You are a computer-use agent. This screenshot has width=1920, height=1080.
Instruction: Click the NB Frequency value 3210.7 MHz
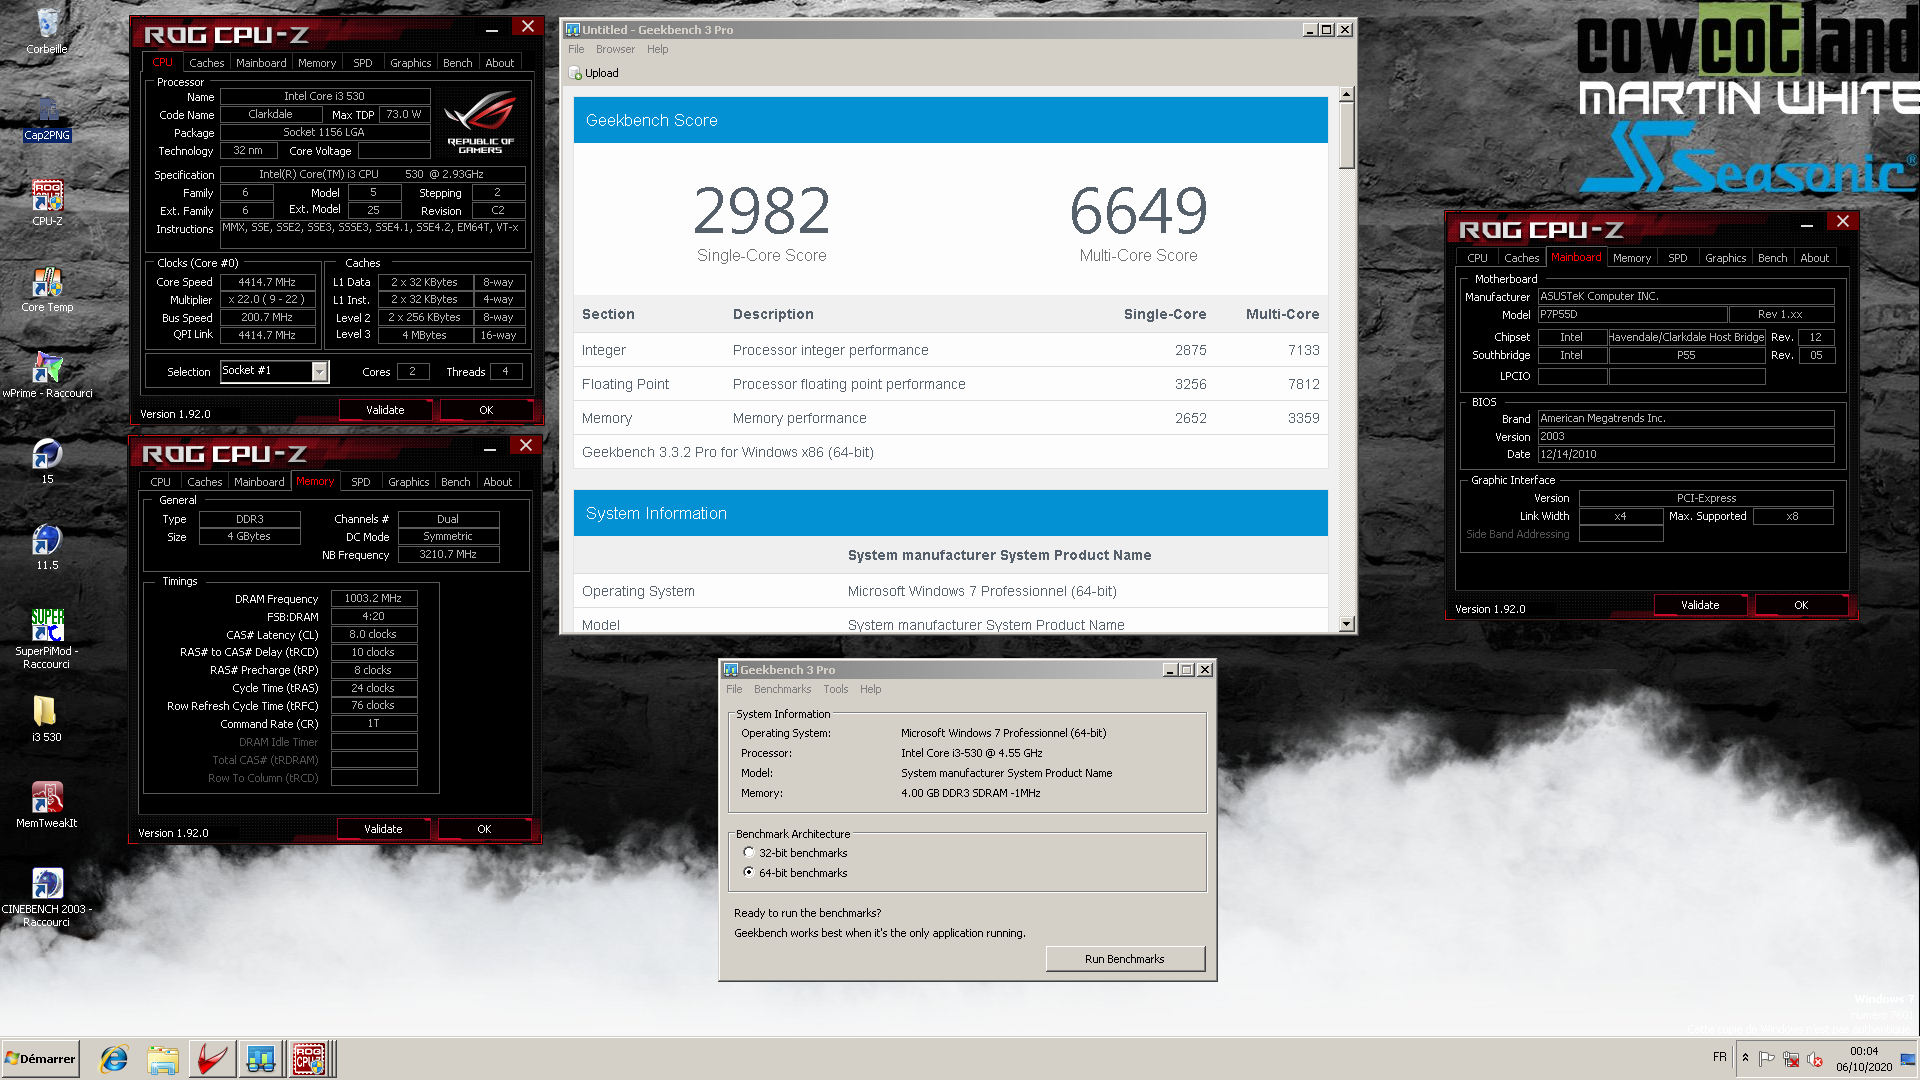(448, 554)
